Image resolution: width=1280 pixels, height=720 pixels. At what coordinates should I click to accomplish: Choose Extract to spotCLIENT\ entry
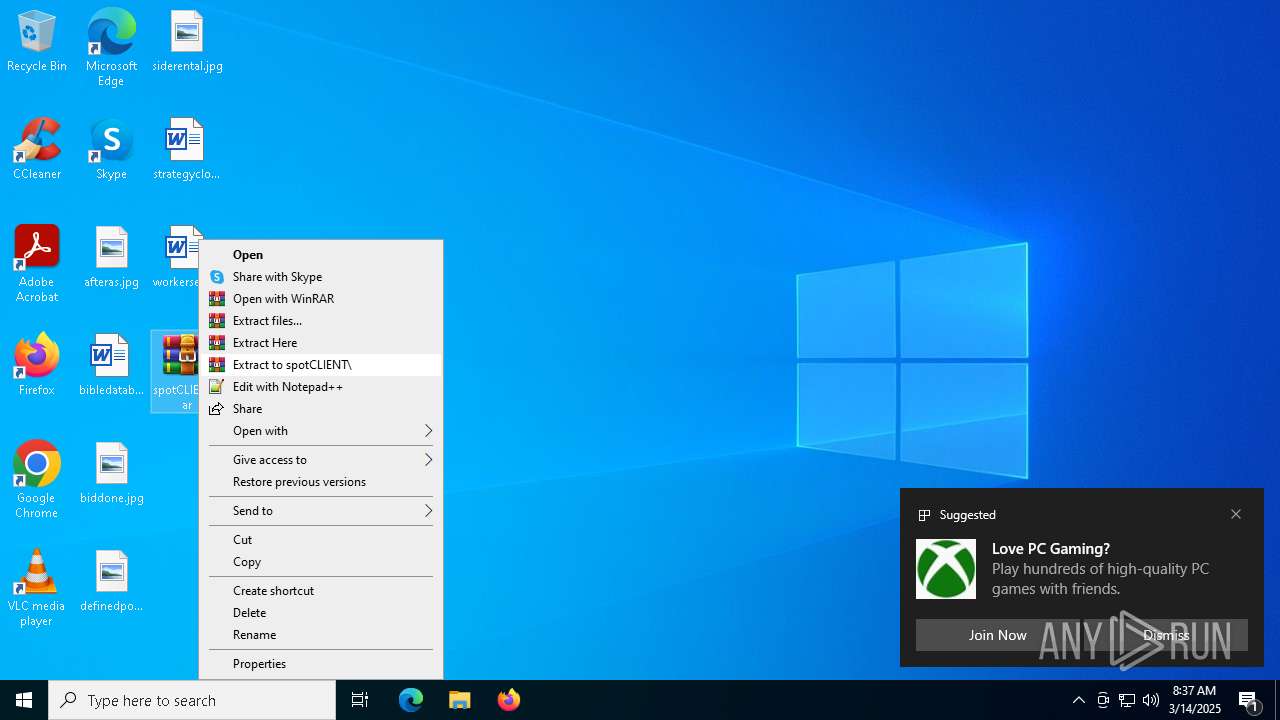[321, 365]
